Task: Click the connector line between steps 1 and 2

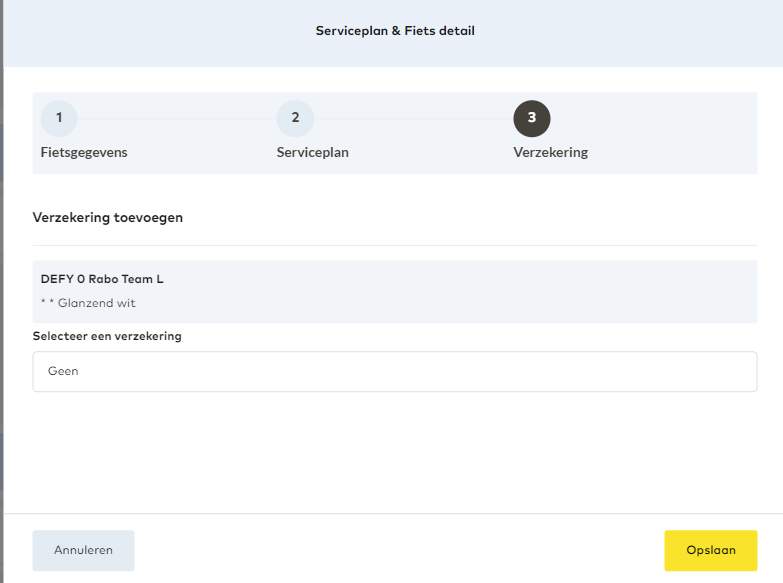Action: 177,118
